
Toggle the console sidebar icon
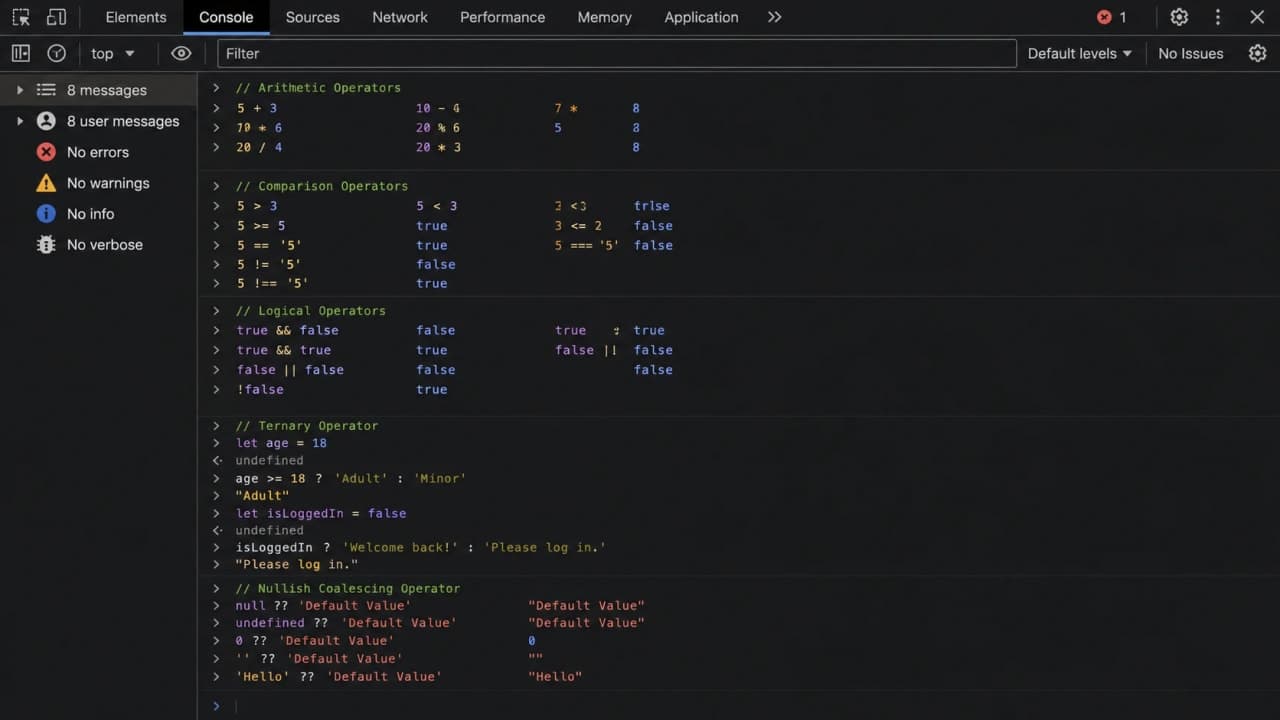pyautogui.click(x=21, y=53)
